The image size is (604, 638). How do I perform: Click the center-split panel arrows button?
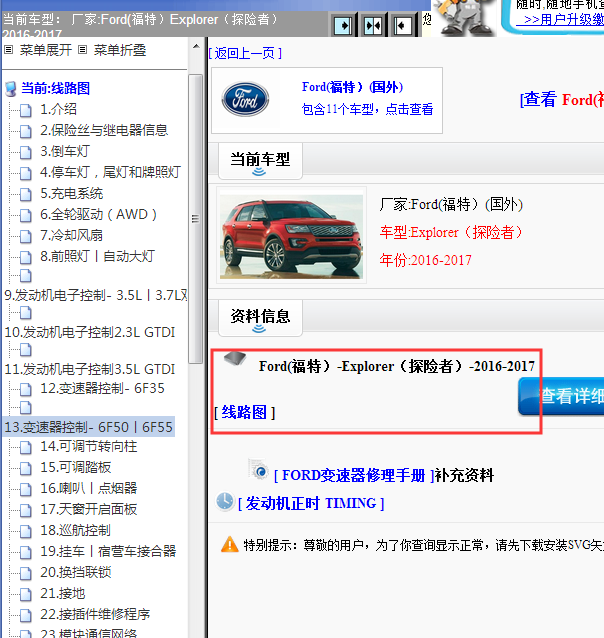point(373,26)
